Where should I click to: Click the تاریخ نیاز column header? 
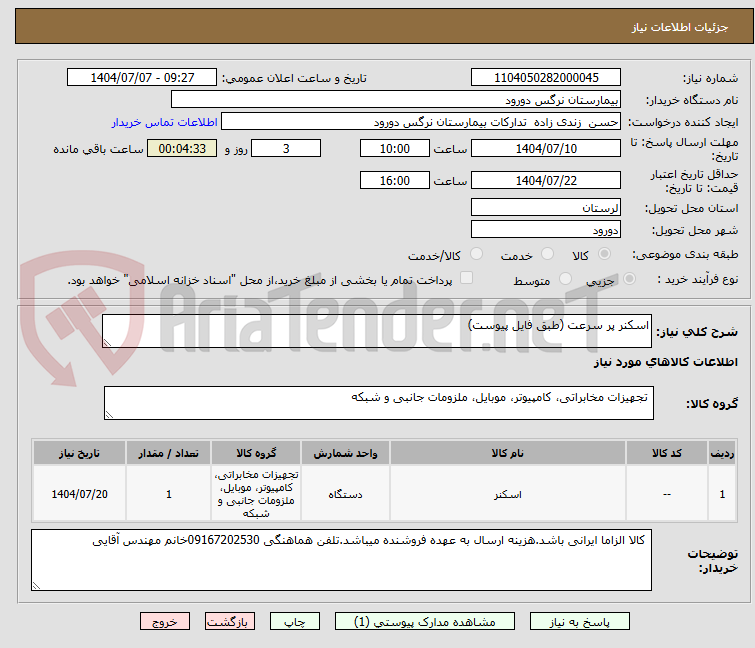79,453
